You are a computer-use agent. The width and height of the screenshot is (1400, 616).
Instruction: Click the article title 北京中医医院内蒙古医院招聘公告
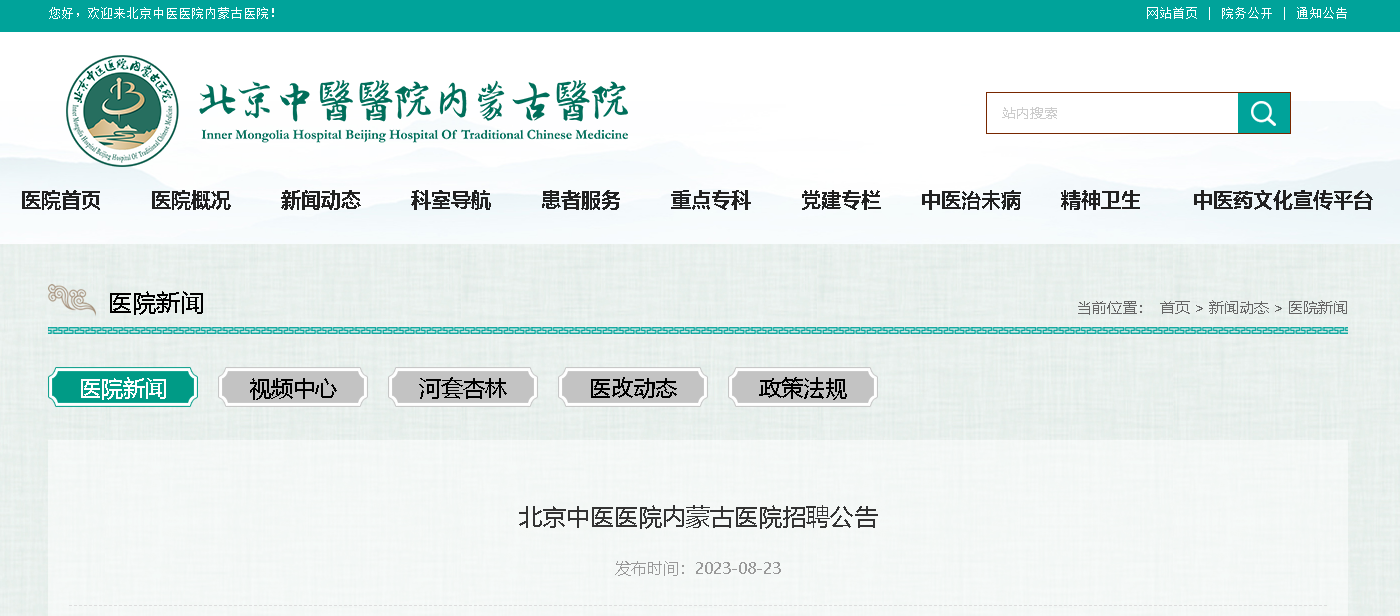pos(698,517)
